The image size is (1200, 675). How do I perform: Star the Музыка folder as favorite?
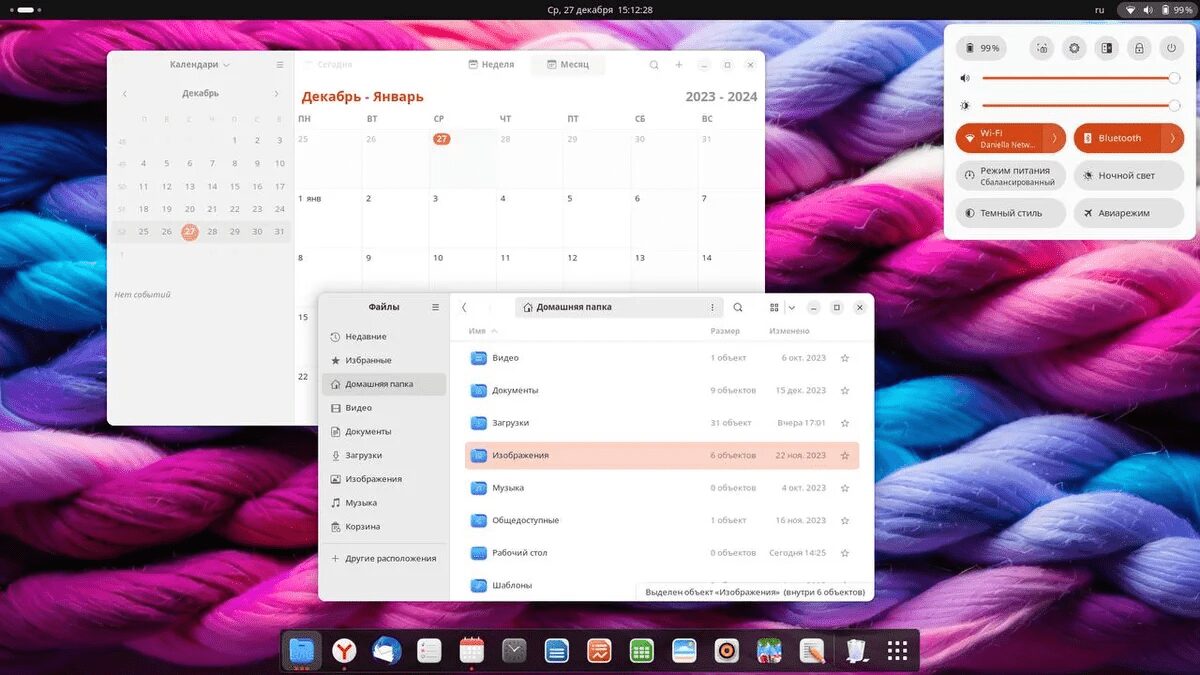click(x=845, y=488)
